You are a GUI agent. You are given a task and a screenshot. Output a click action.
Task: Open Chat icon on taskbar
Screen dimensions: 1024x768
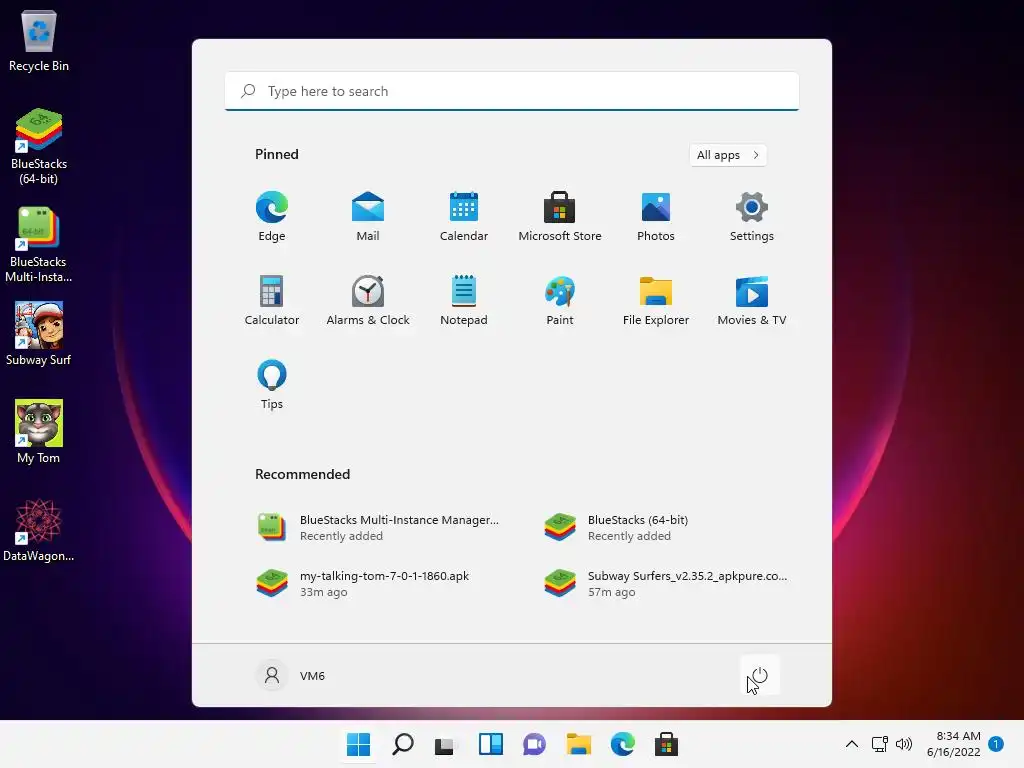[534, 744]
